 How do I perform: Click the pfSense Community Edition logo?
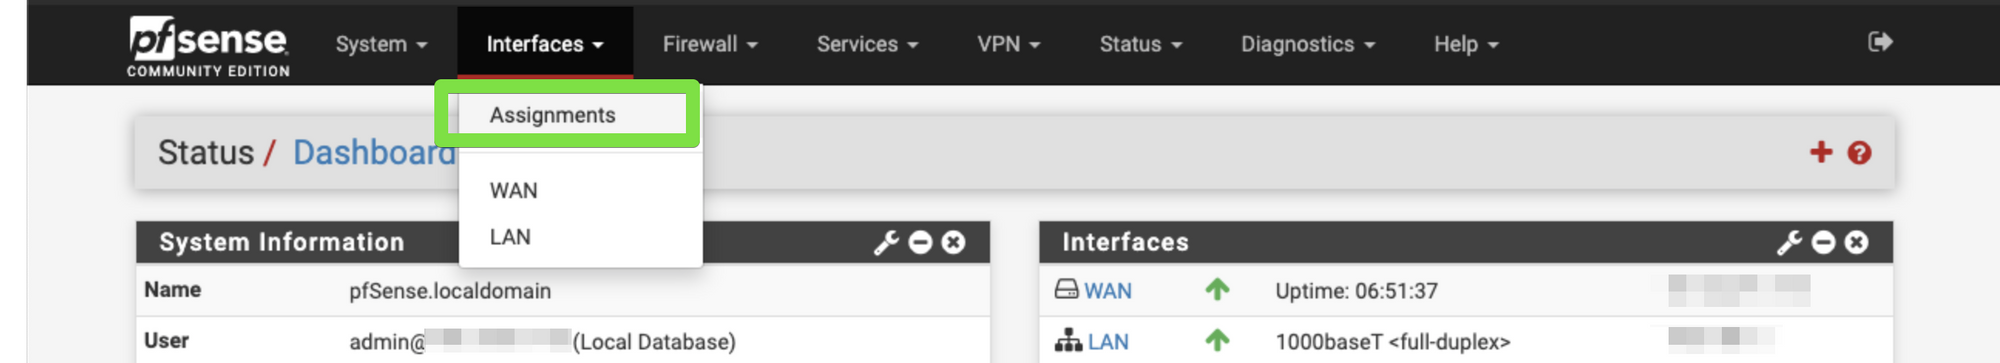208,46
